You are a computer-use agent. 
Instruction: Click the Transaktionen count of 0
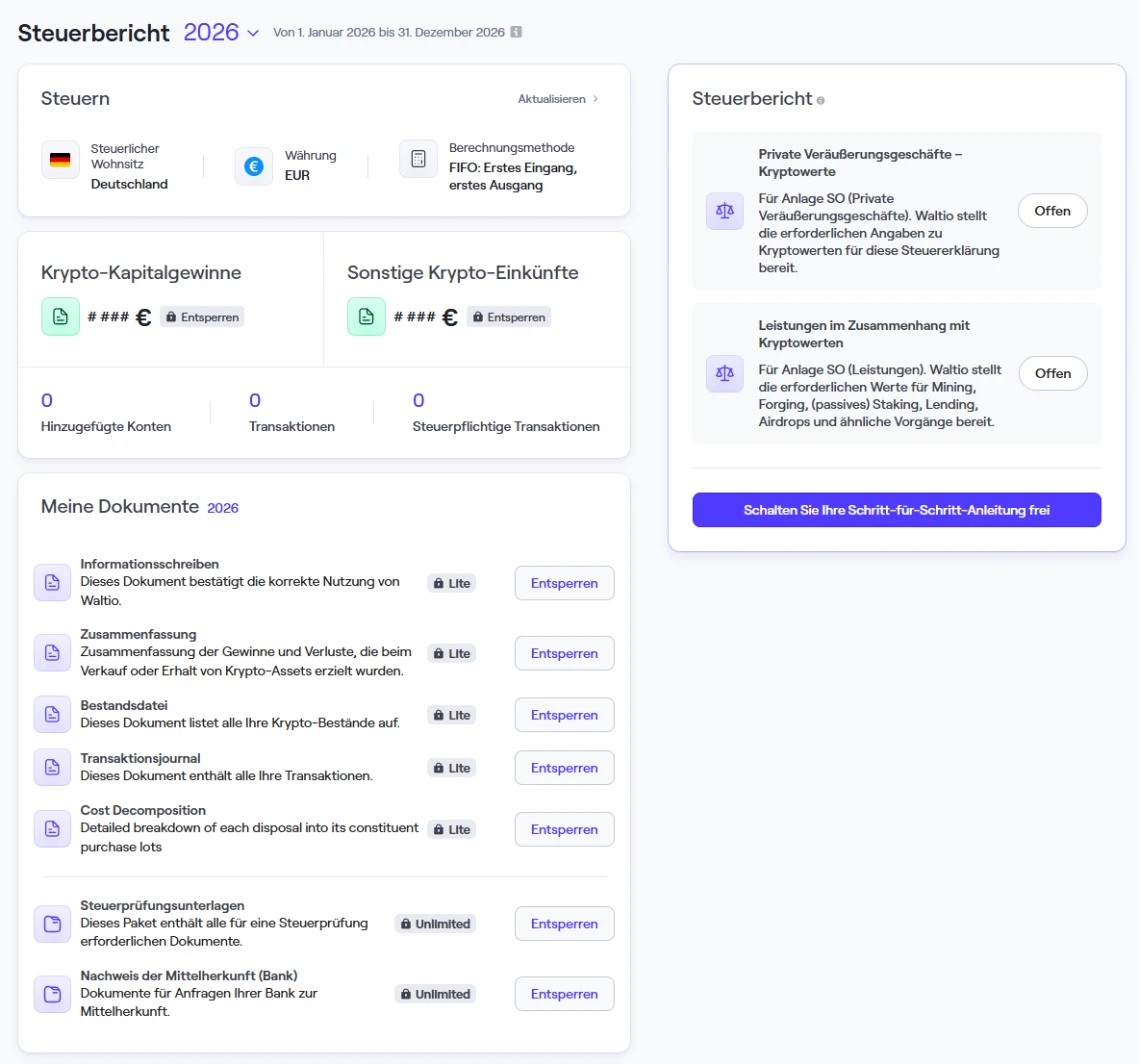pyautogui.click(x=255, y=400)
